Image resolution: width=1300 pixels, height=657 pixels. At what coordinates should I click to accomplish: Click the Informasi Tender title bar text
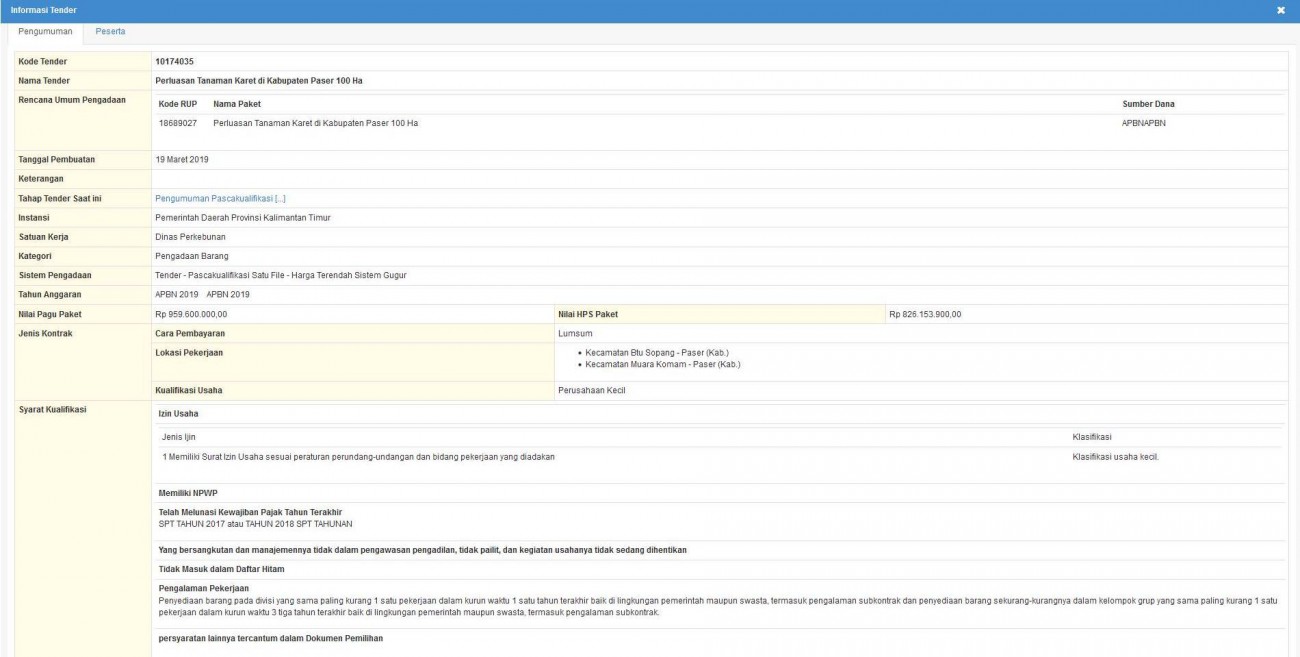pyautogui.click(x=43, y=10)
